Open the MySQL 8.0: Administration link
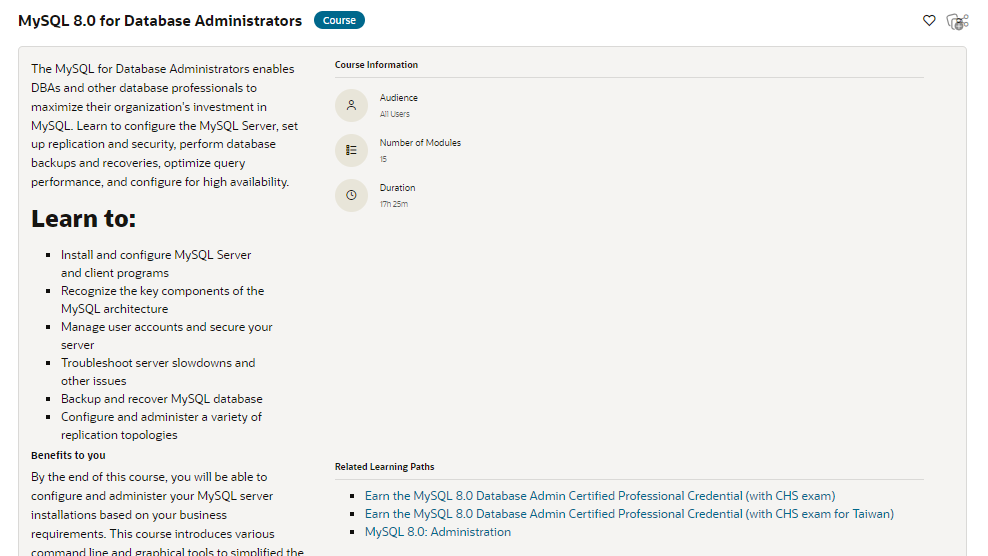 click(438, 532)
